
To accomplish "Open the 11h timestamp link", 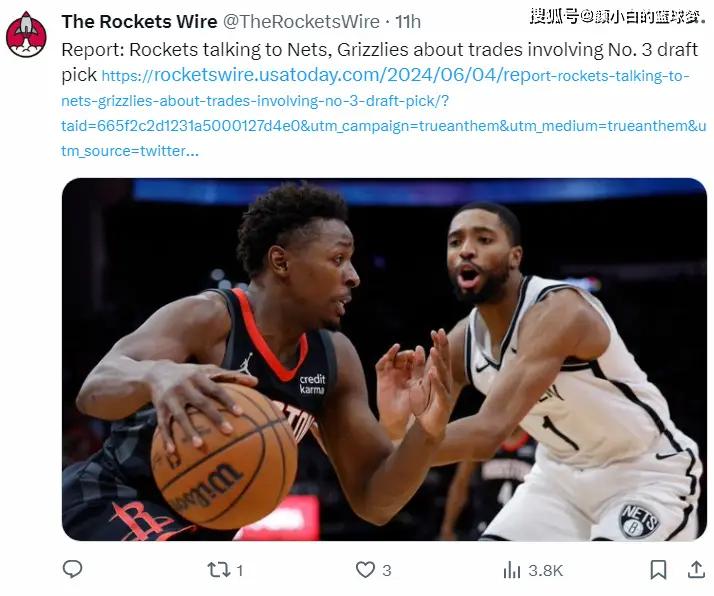I will coord(408,21).
